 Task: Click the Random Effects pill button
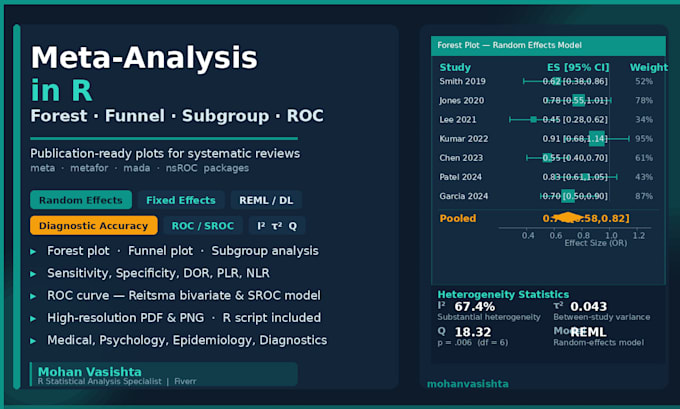[81, 200]
